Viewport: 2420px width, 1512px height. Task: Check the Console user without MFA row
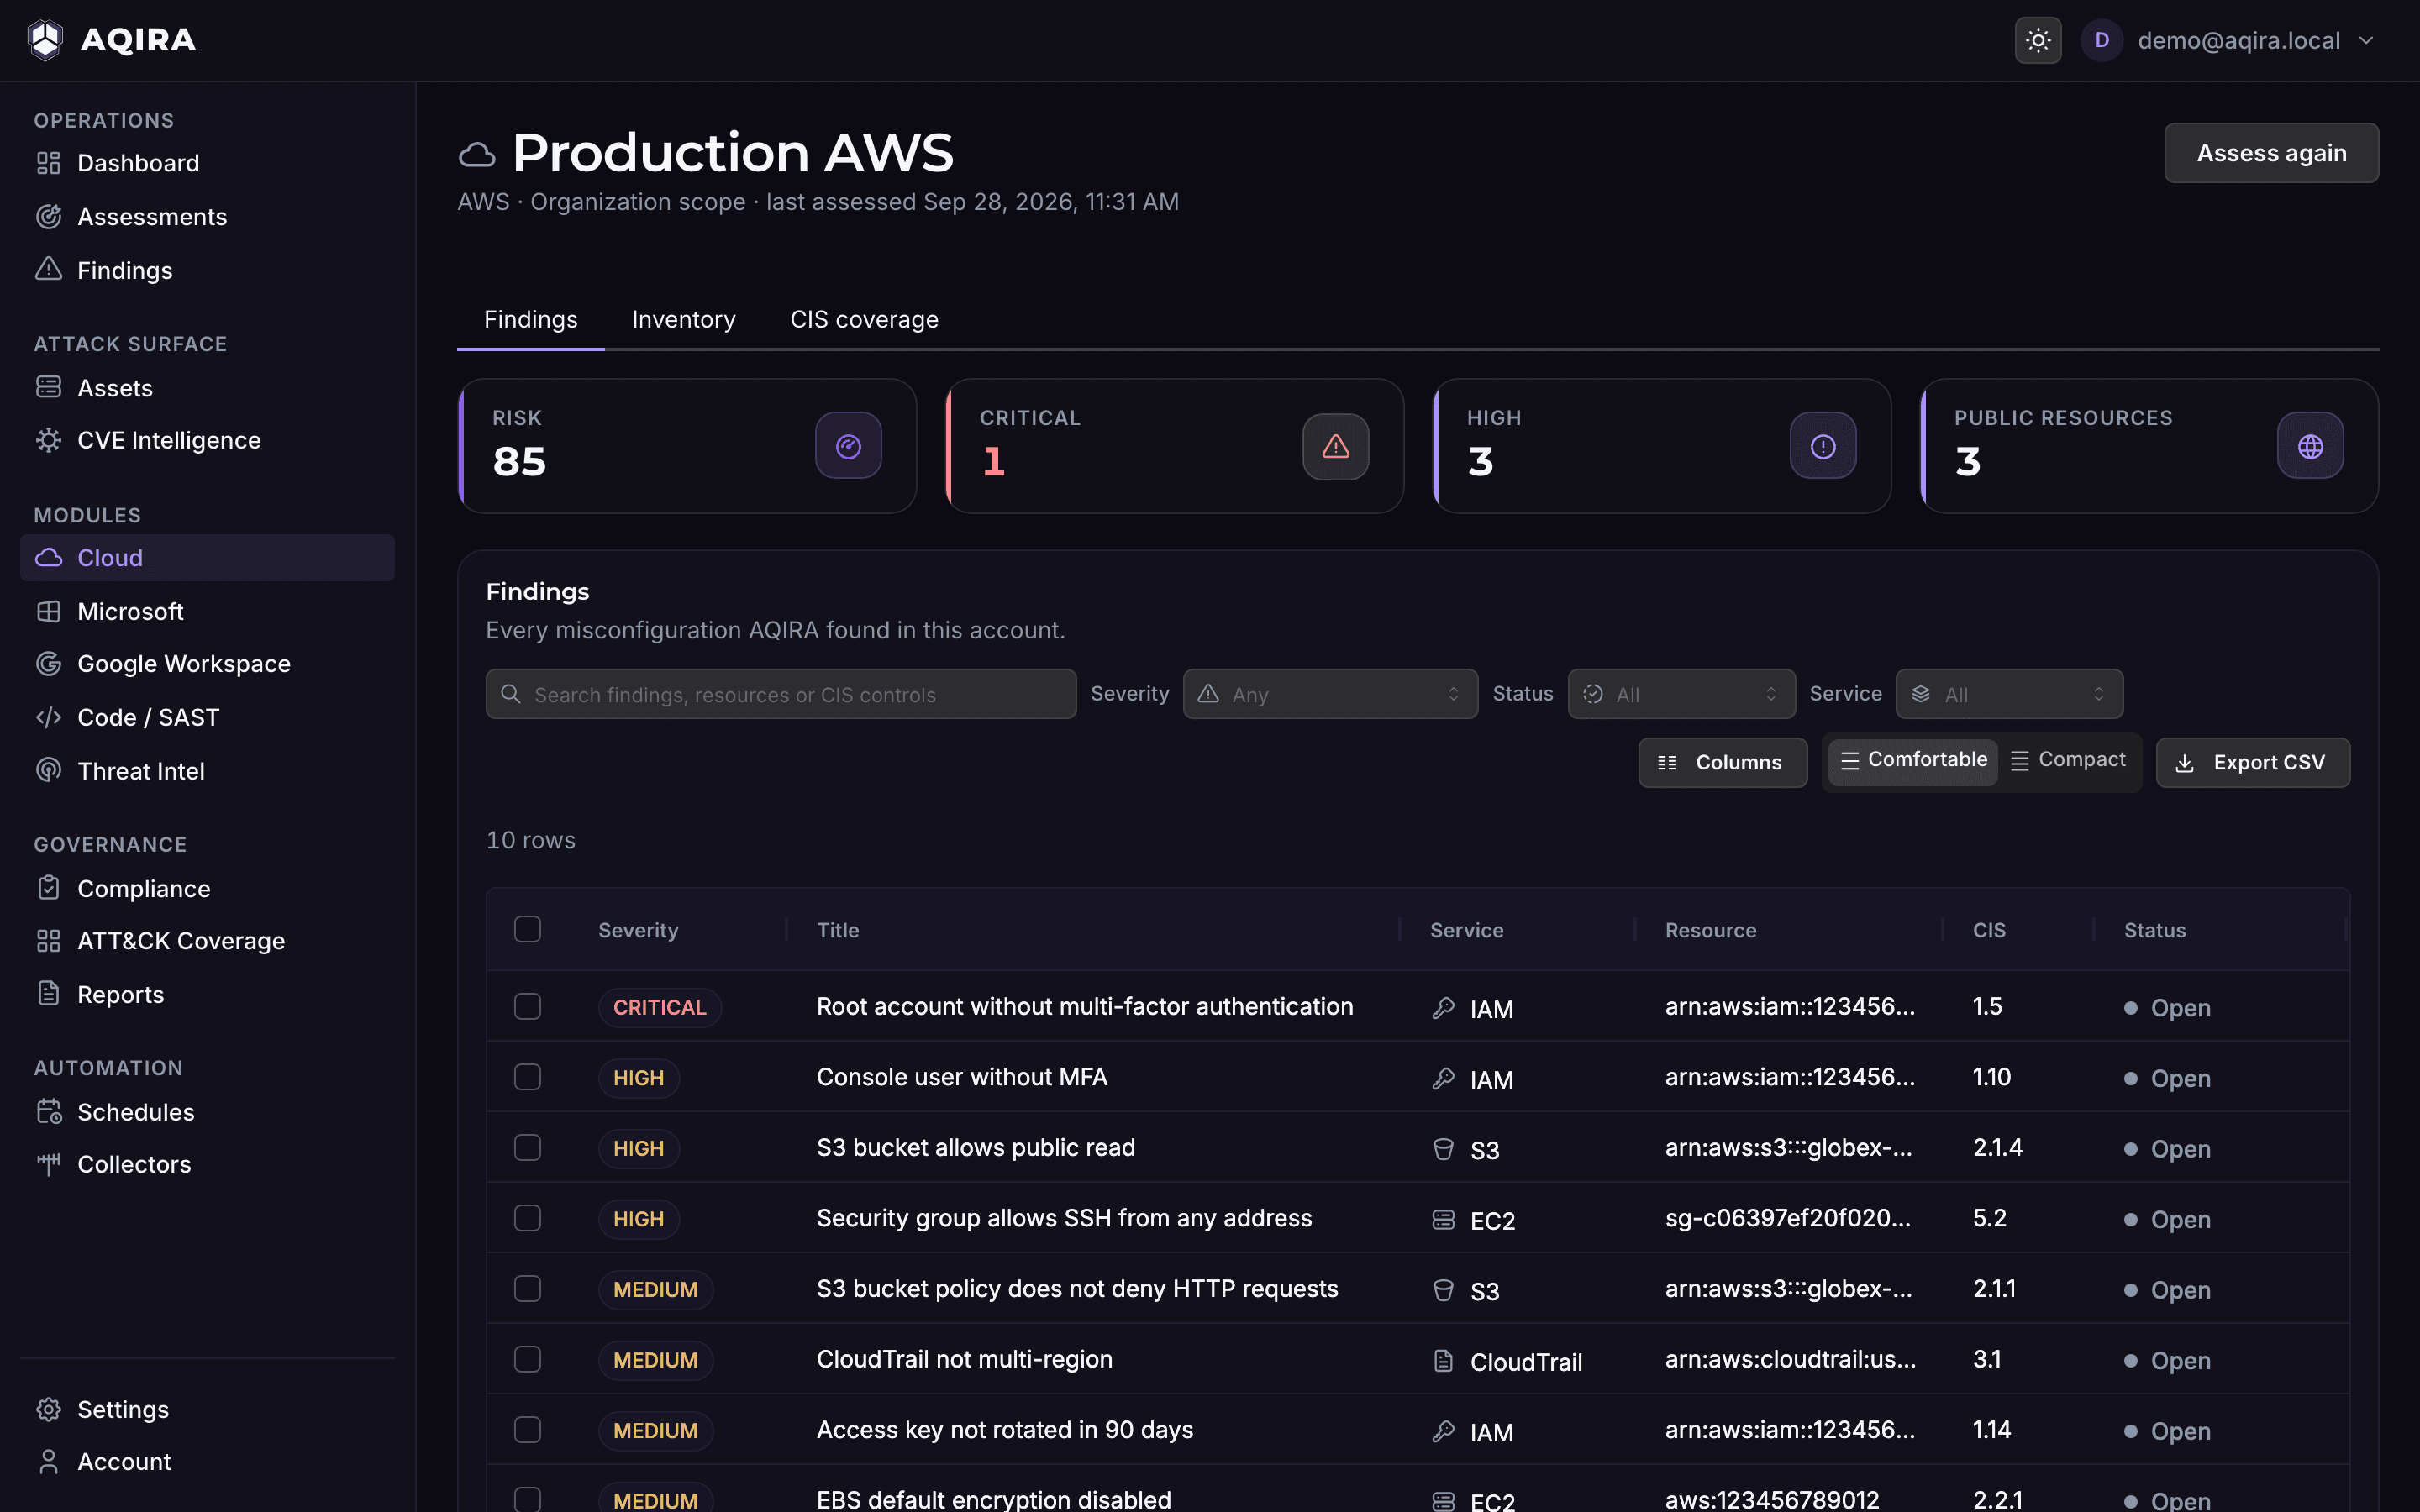(x=527, y=1077)
